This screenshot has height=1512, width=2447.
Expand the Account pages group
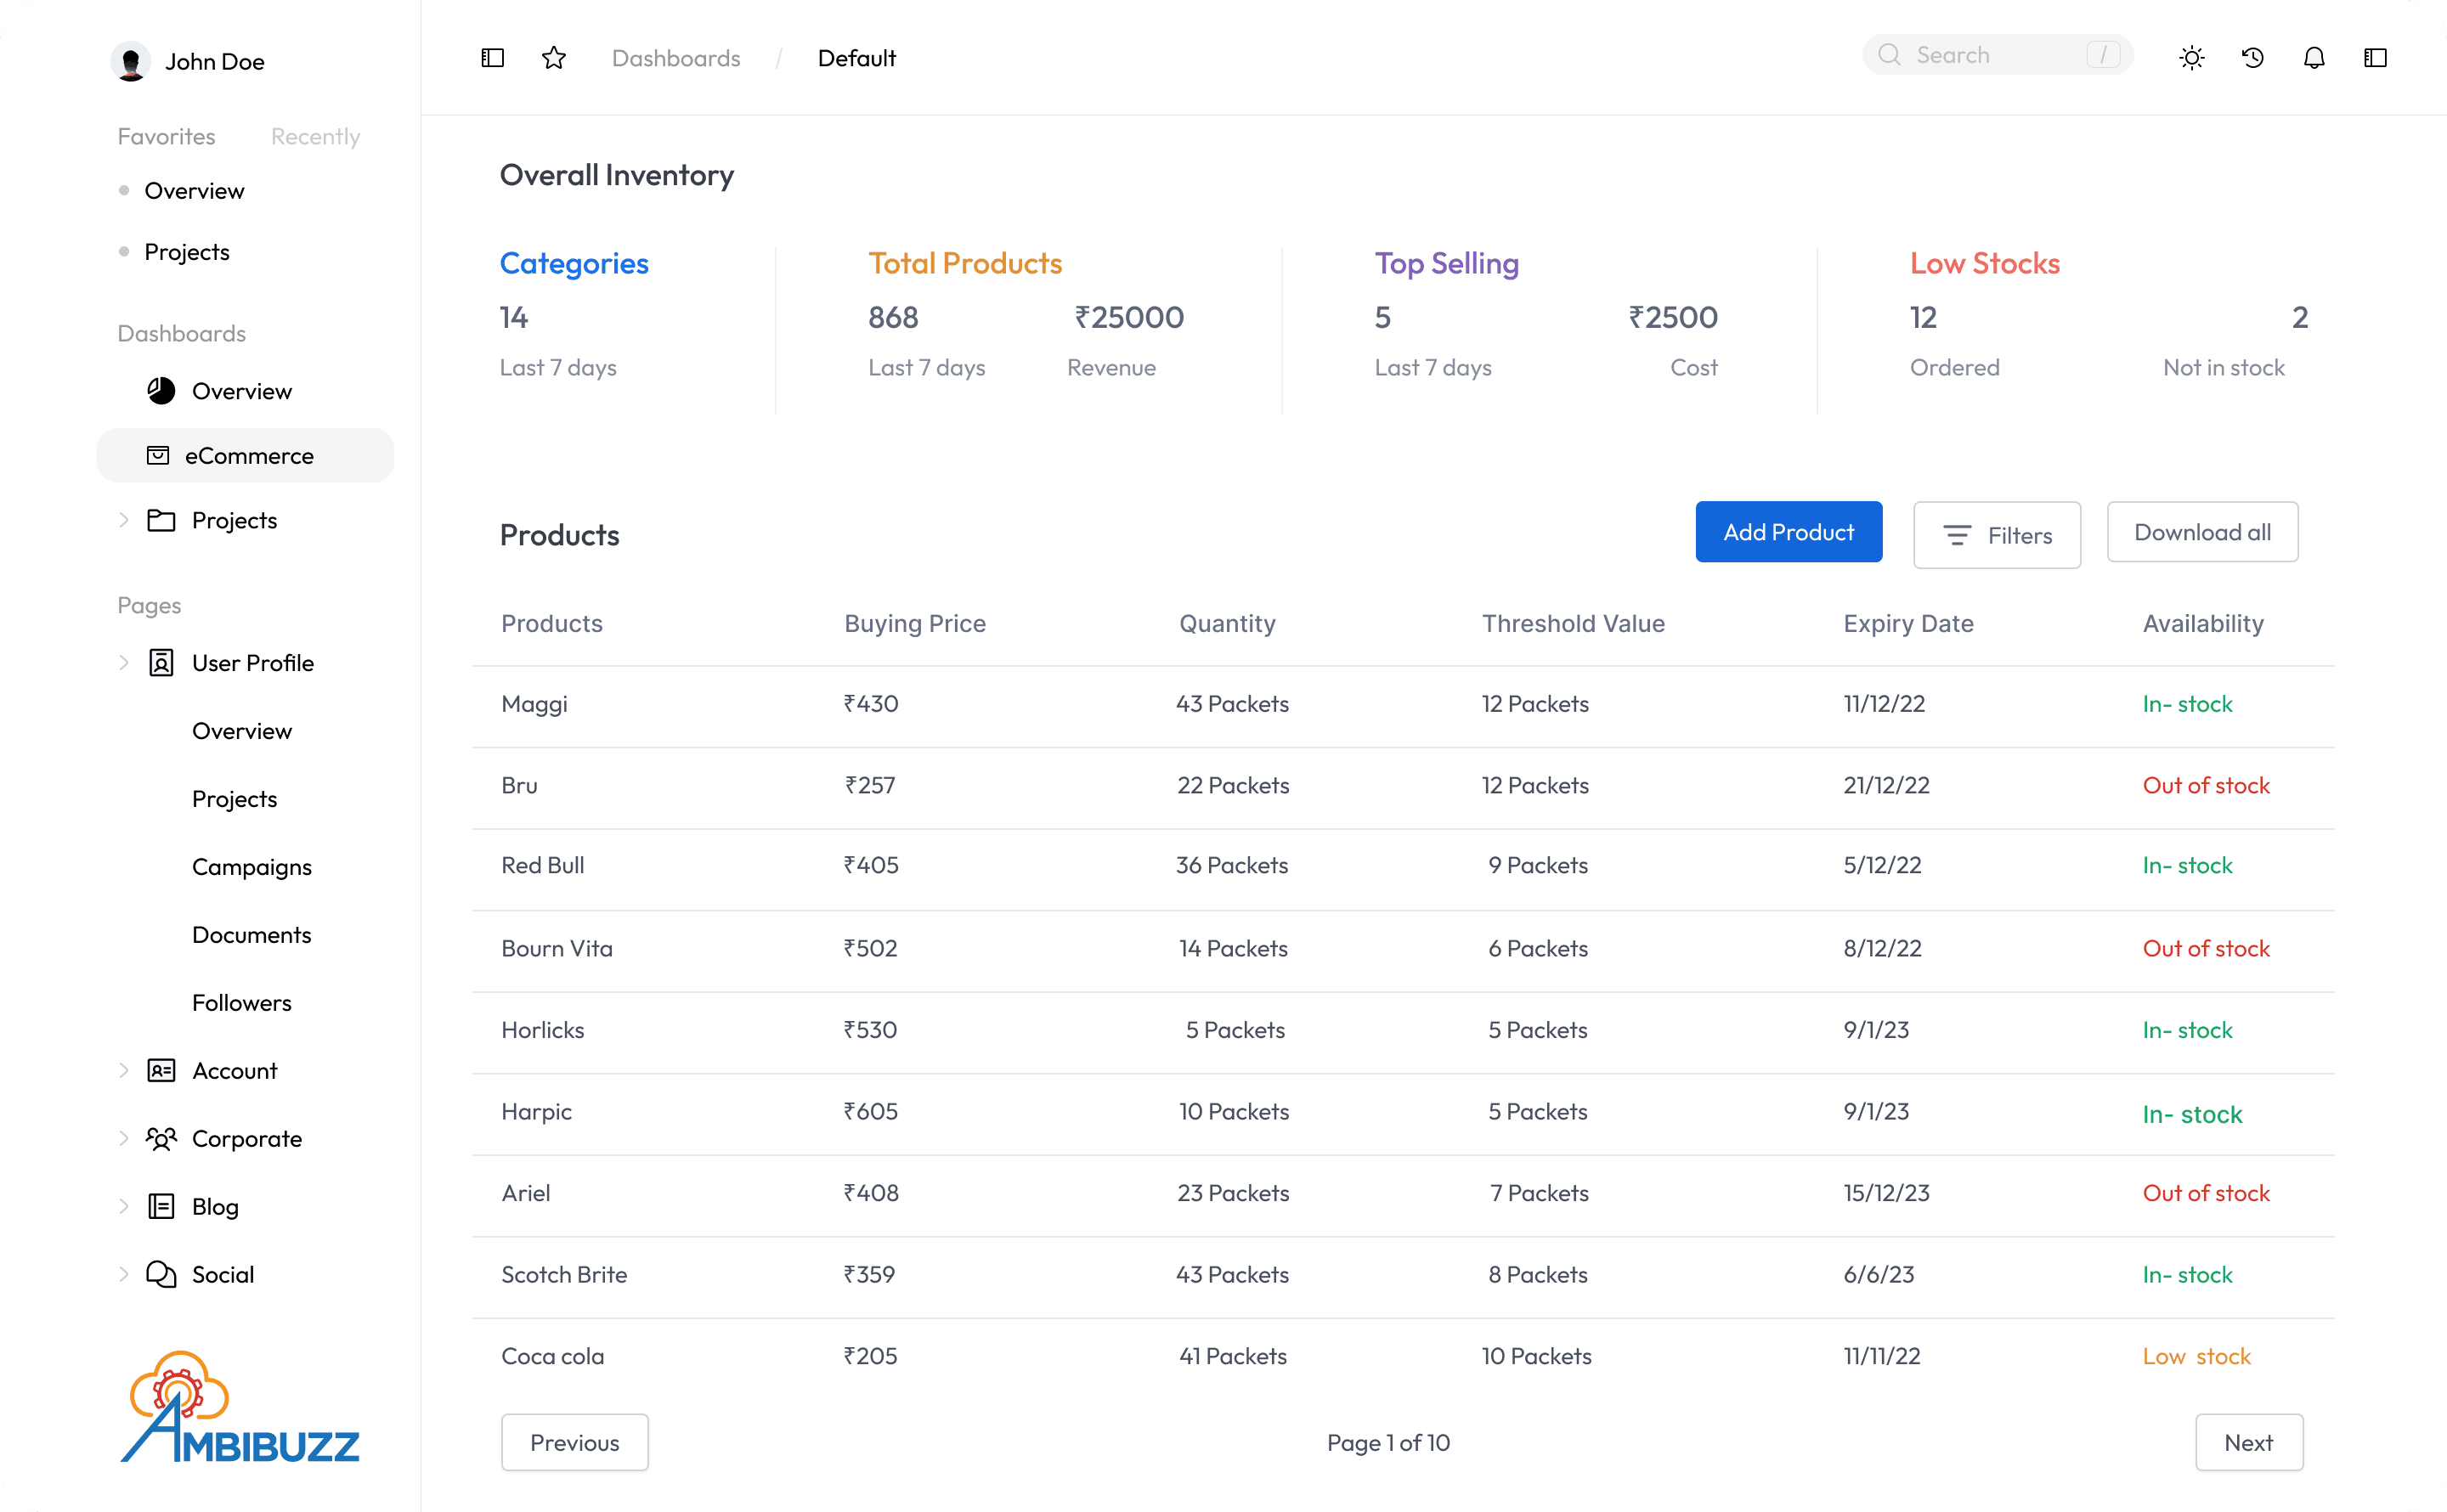[124, 1071]
